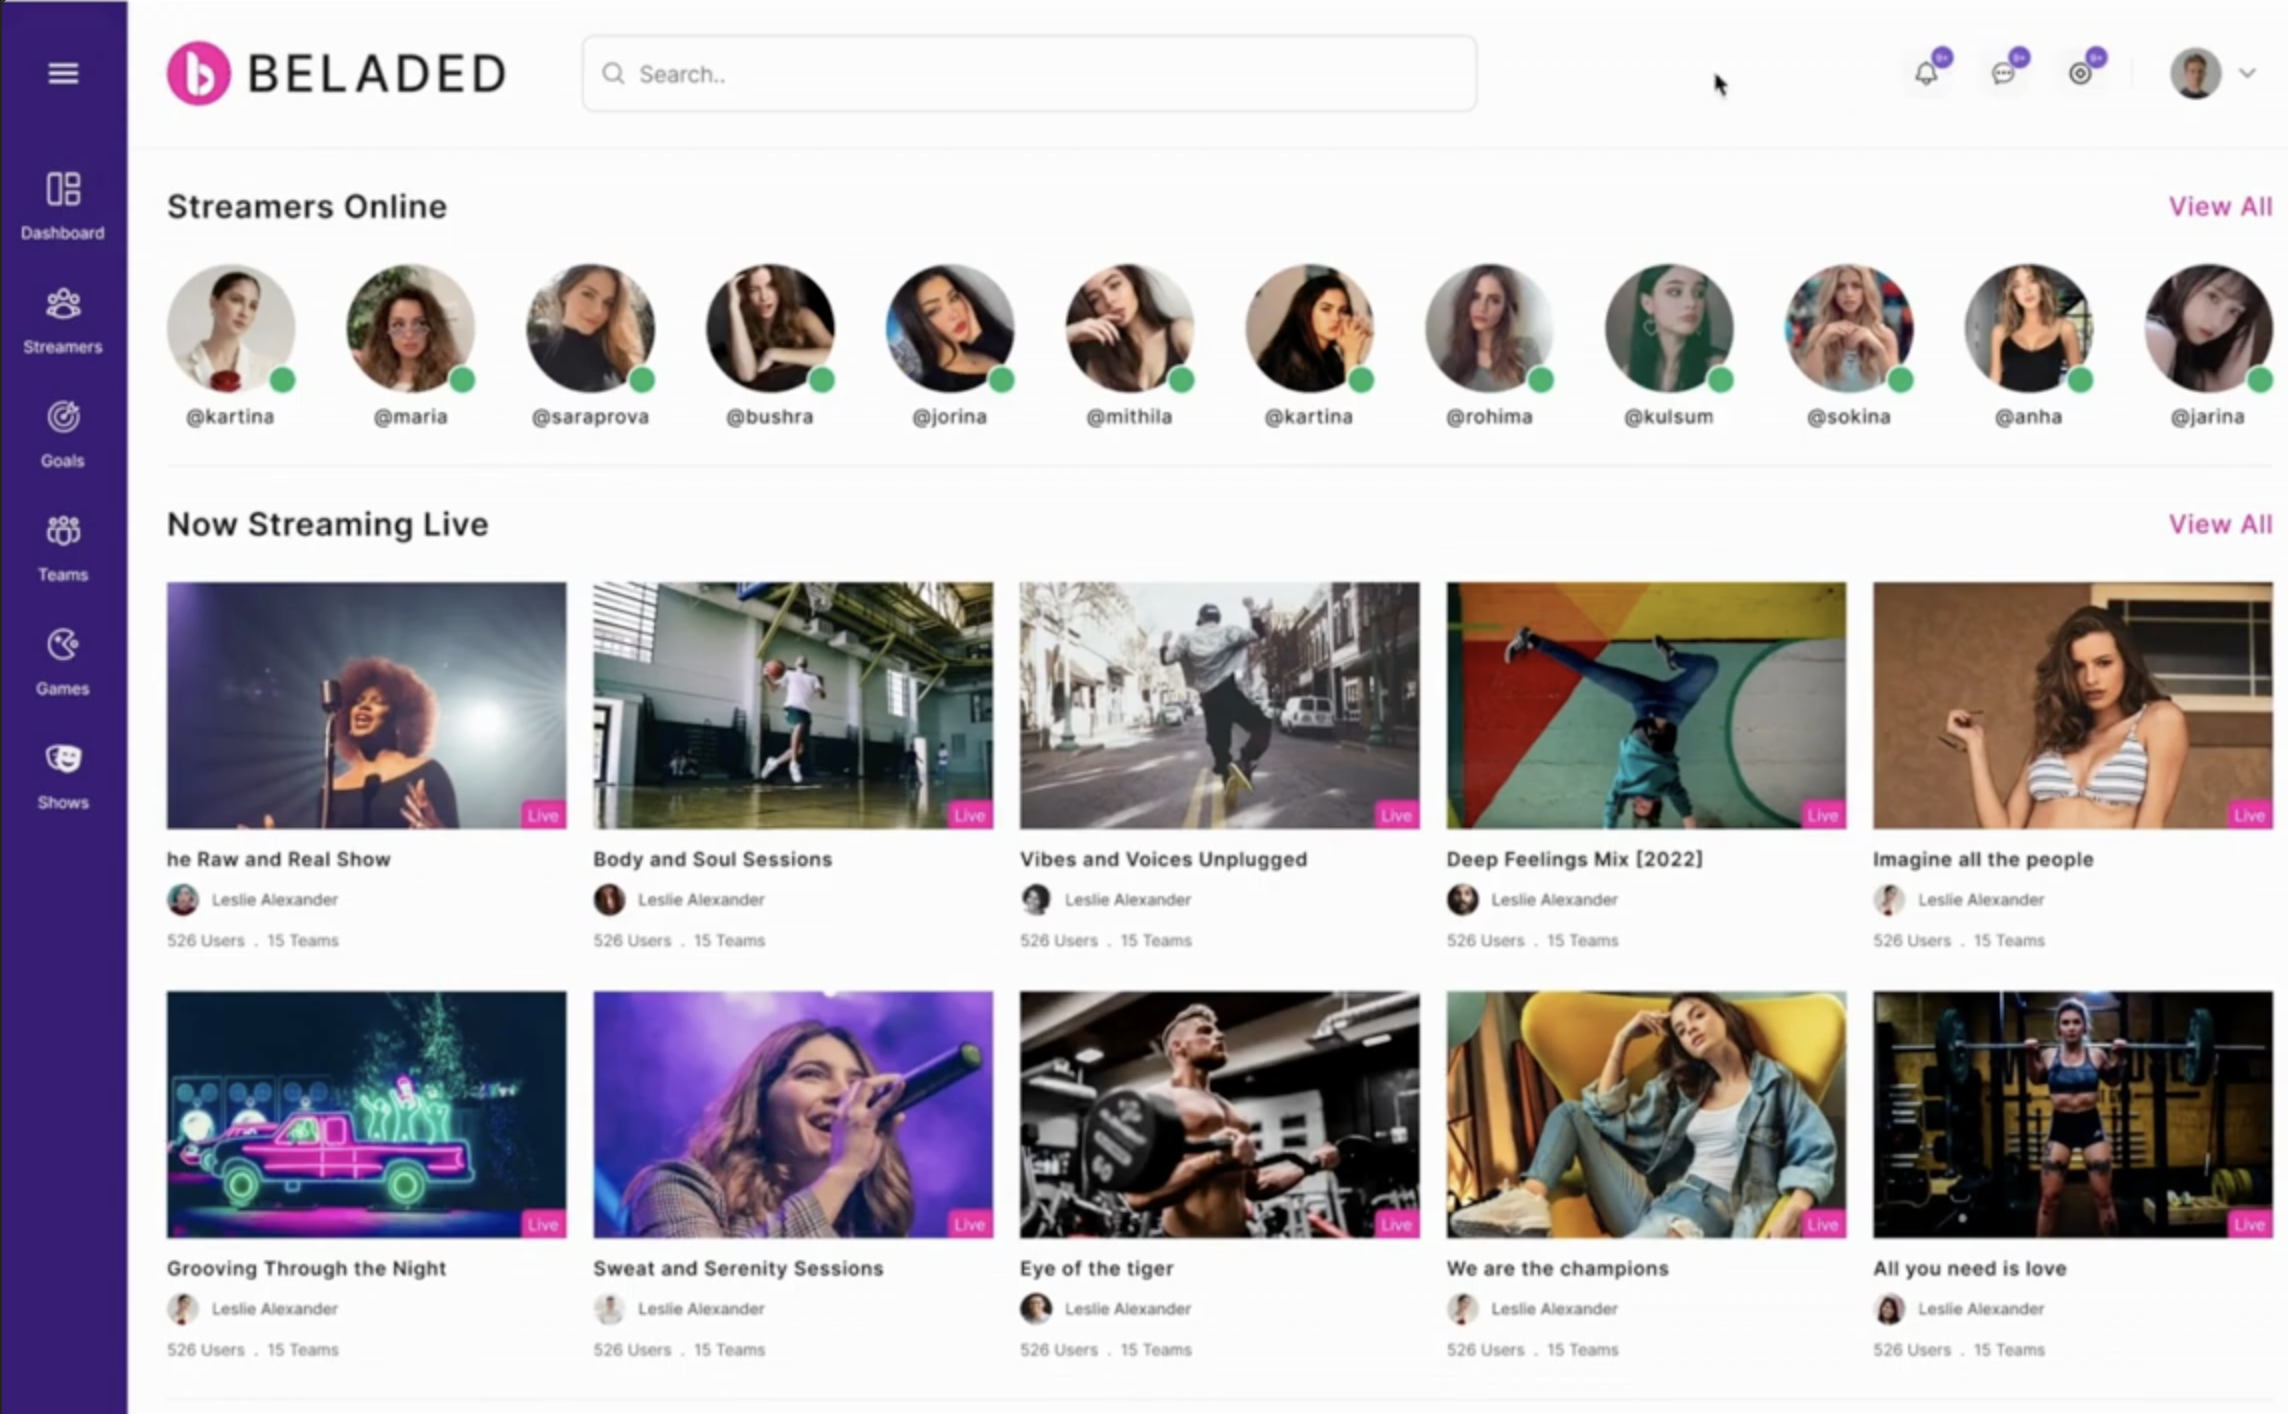This screenshot has height=1414, width=2288.
Task: Click the user profile avatar
Action: 2195,73
